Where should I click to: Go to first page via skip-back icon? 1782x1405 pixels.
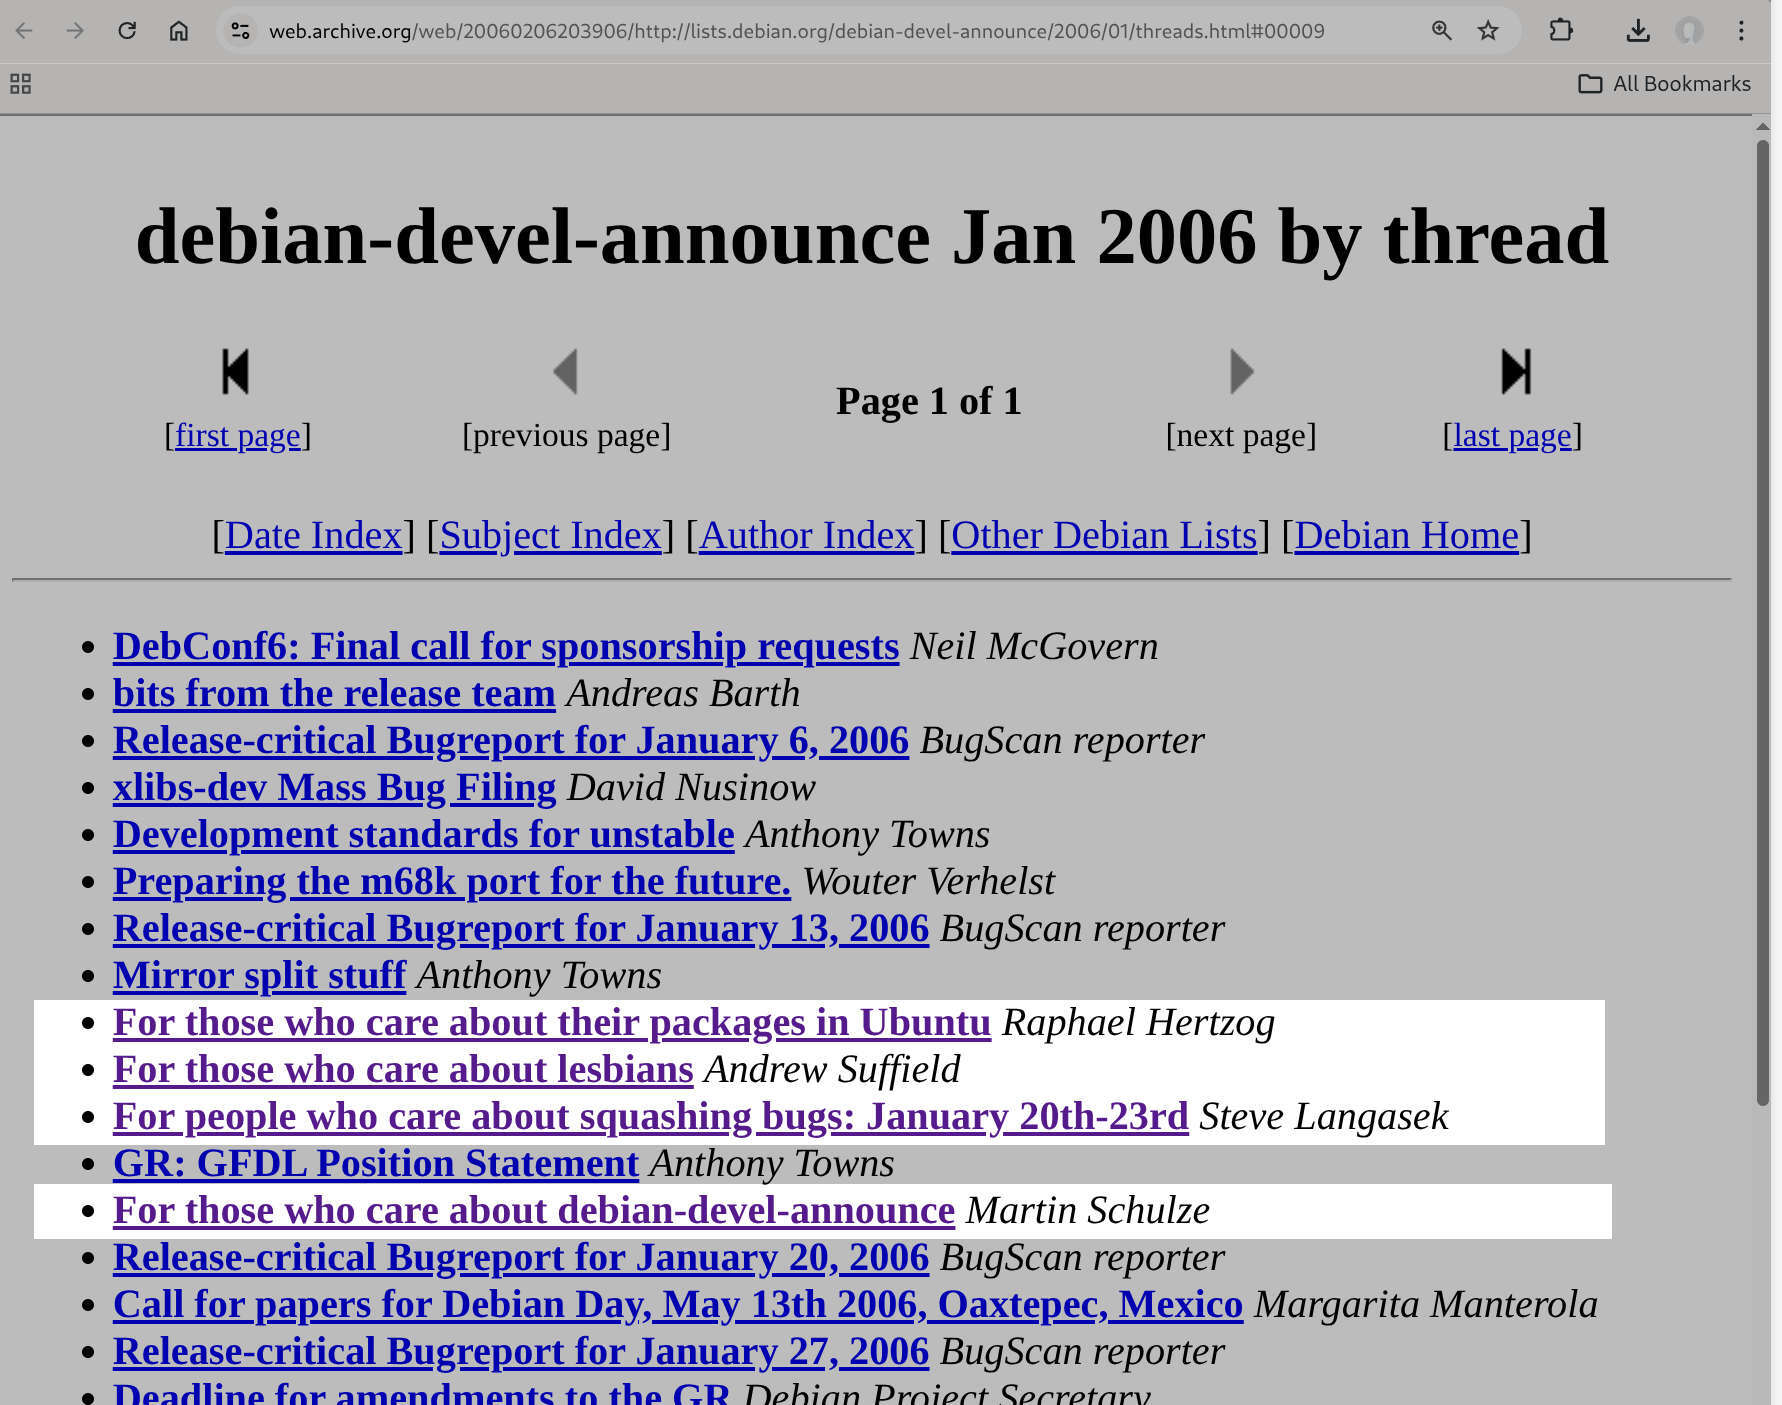pyautogui.click(x=236, y=371)
